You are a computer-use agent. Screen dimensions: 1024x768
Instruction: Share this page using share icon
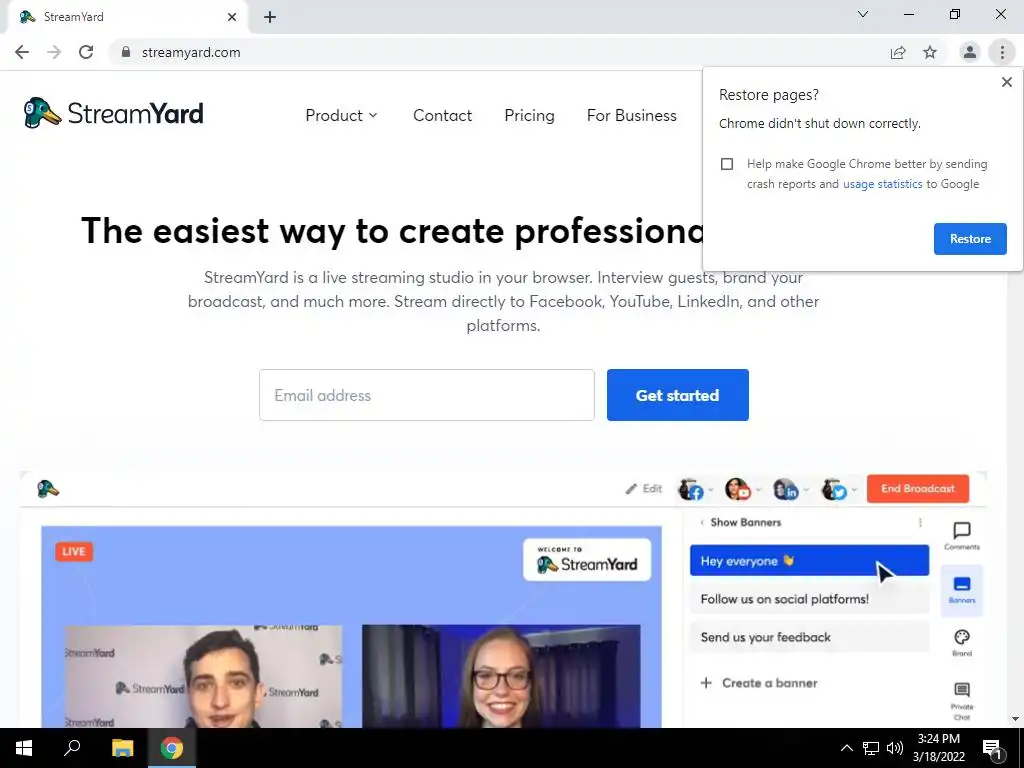point(898,52)
